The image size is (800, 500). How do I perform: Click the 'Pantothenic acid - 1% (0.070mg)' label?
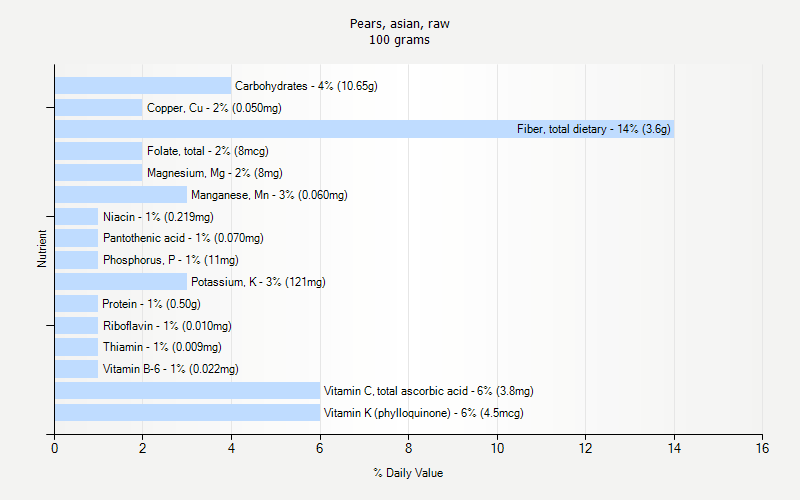coord(183,238)
